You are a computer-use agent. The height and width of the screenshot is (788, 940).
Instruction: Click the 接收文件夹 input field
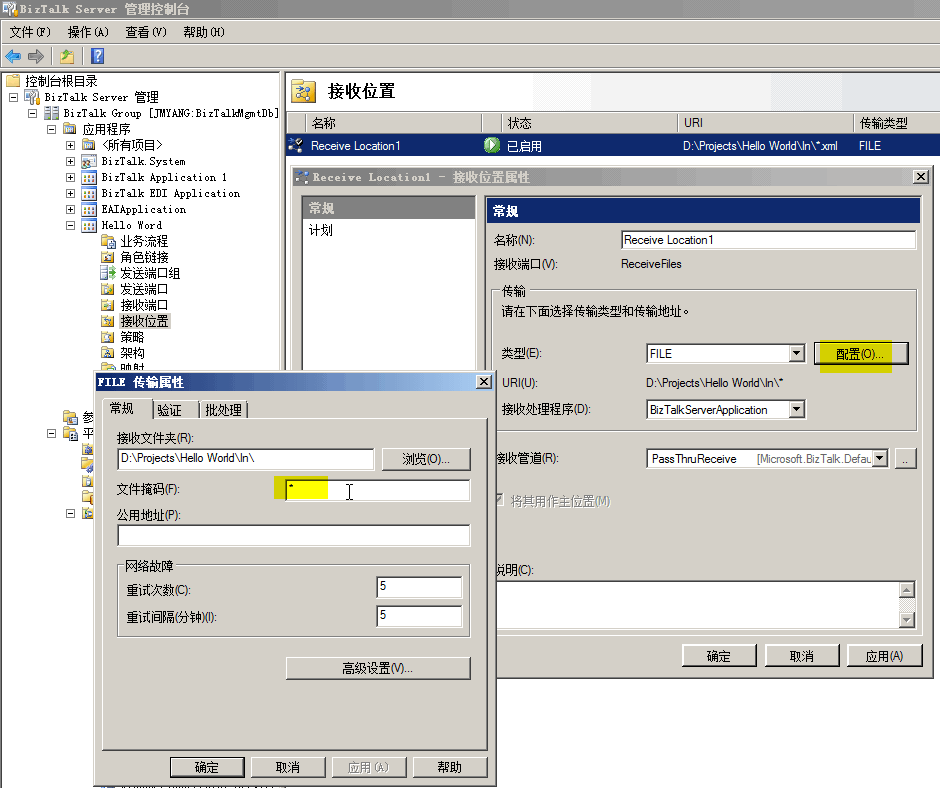pos(246,459)
